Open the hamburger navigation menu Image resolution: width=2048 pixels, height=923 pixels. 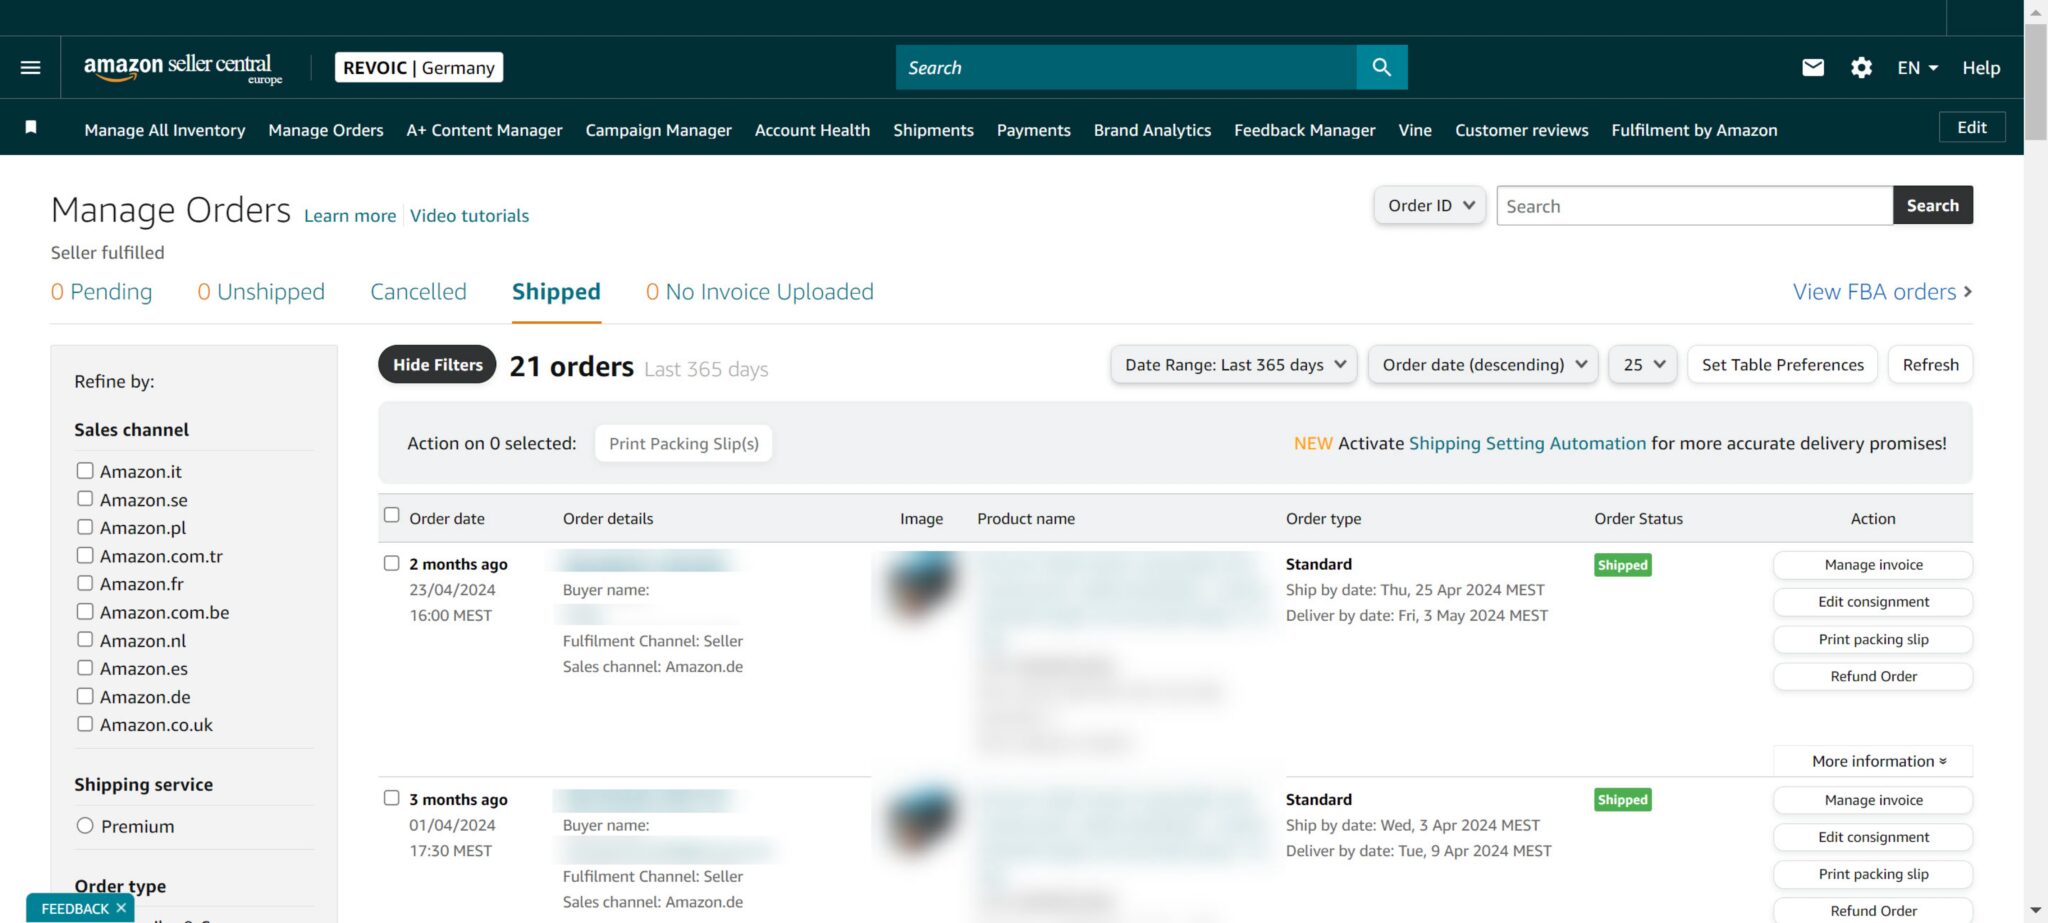[30, 67]
